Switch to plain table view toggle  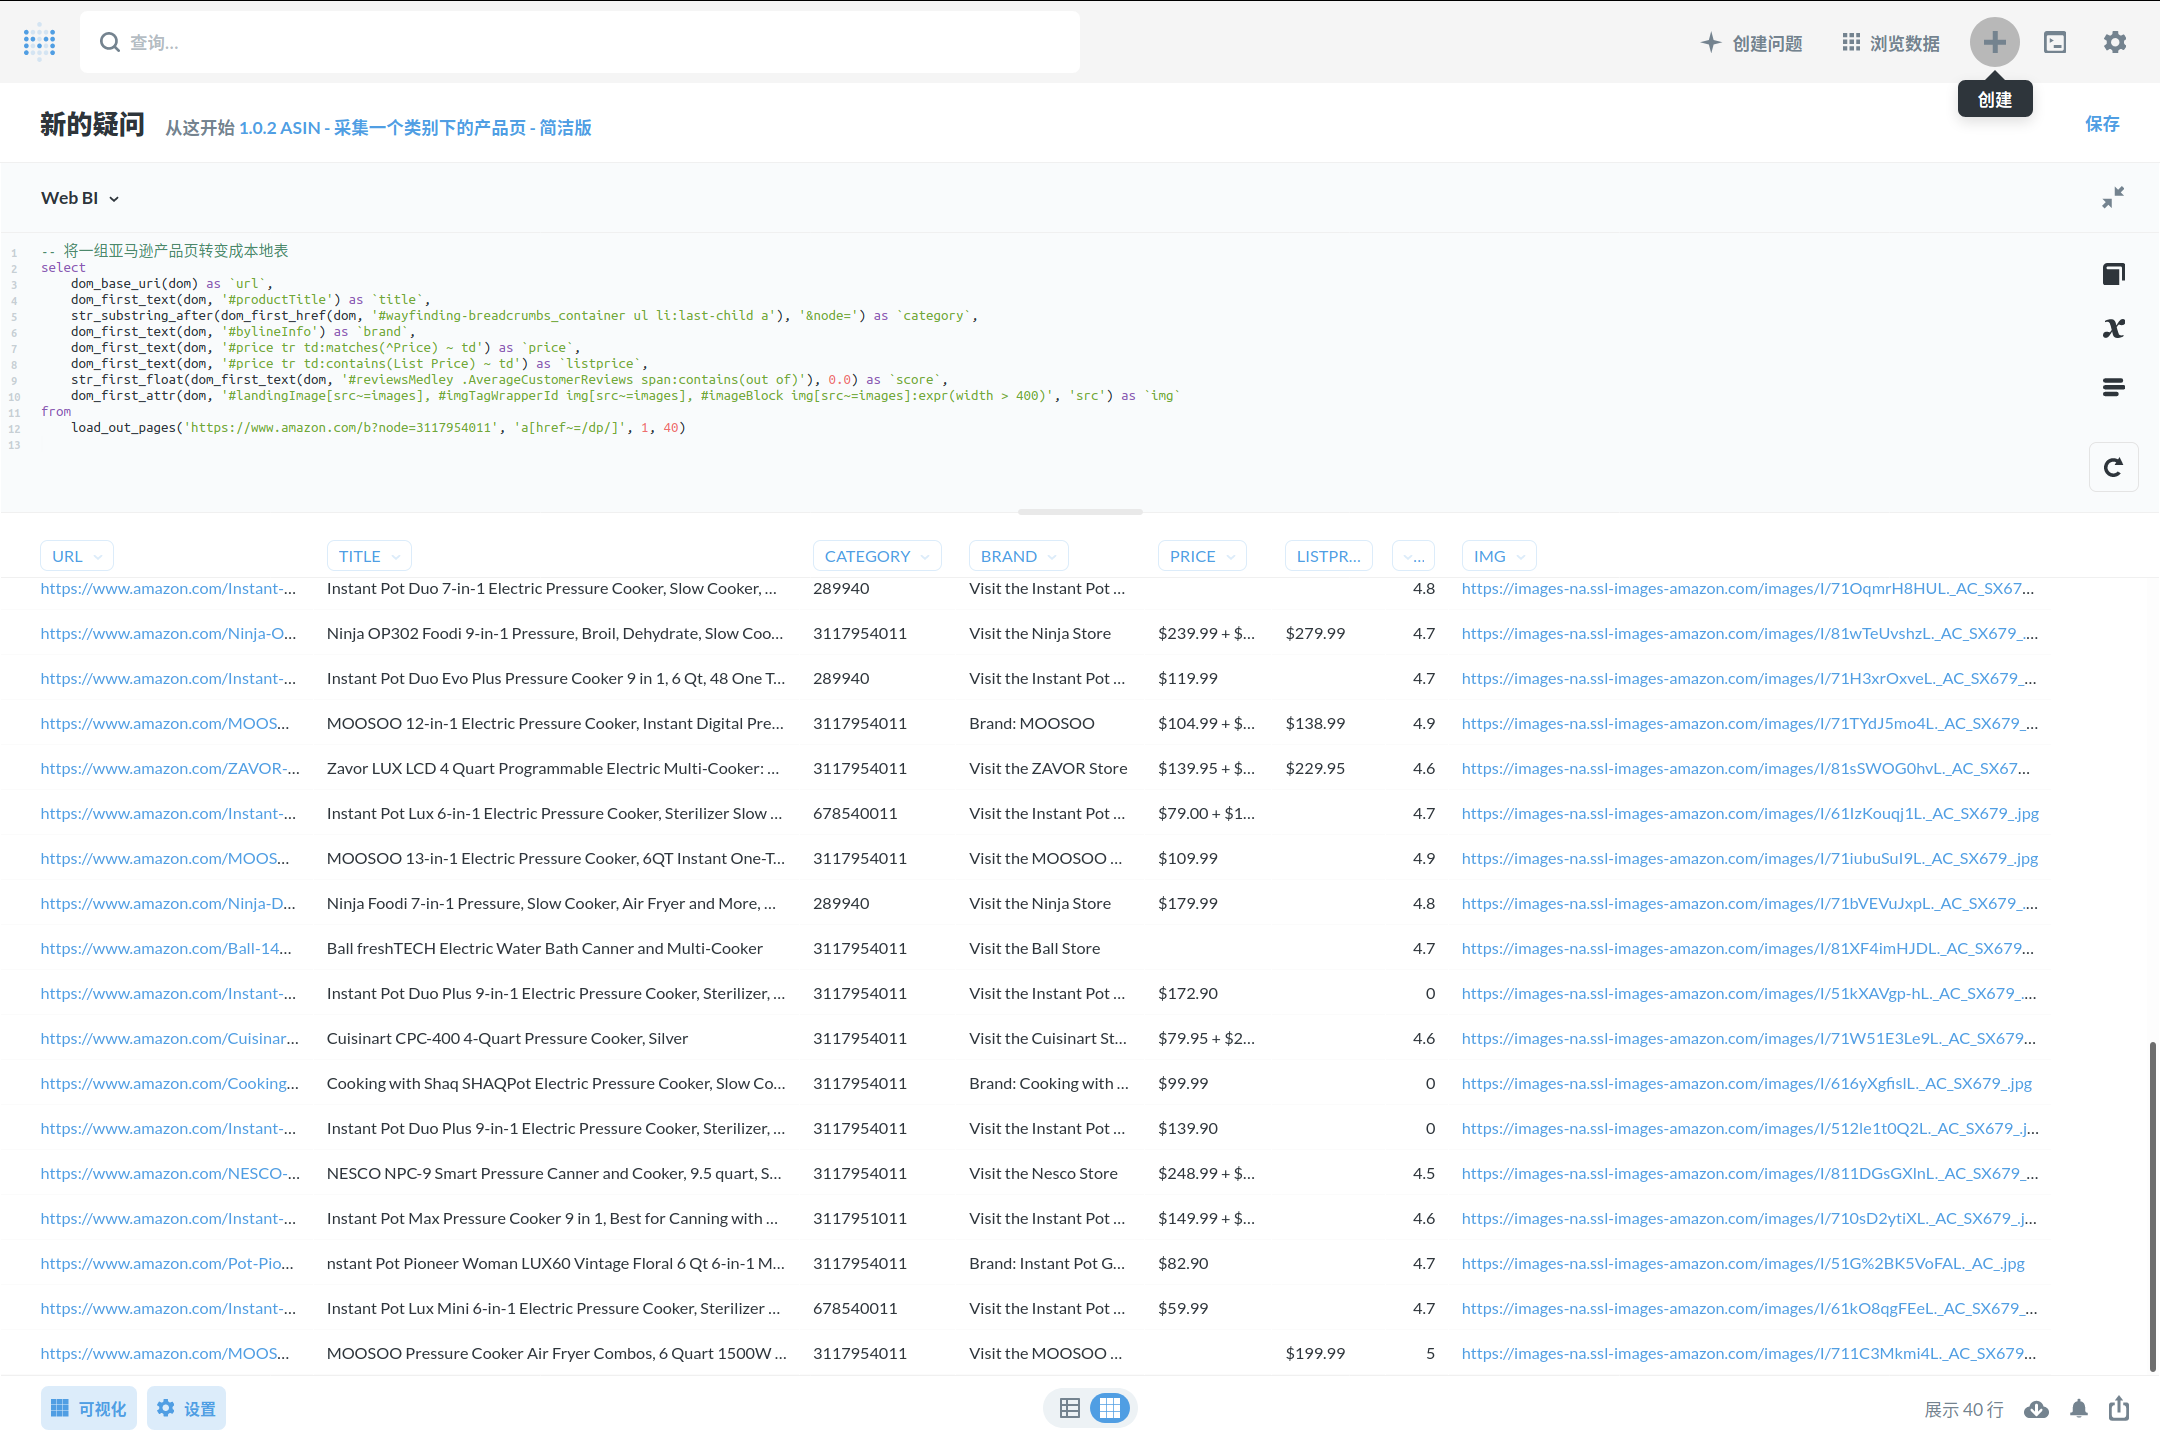1070,1408
